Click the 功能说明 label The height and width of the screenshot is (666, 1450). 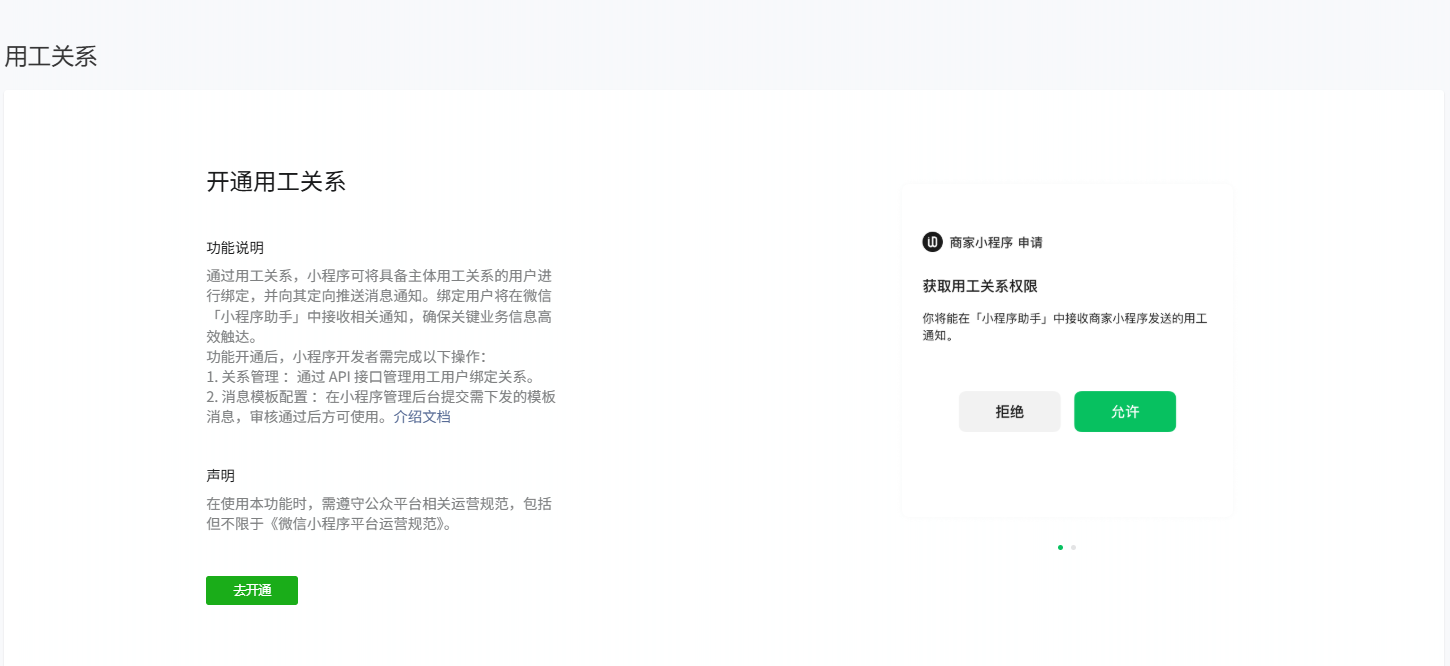click(235, 248)
